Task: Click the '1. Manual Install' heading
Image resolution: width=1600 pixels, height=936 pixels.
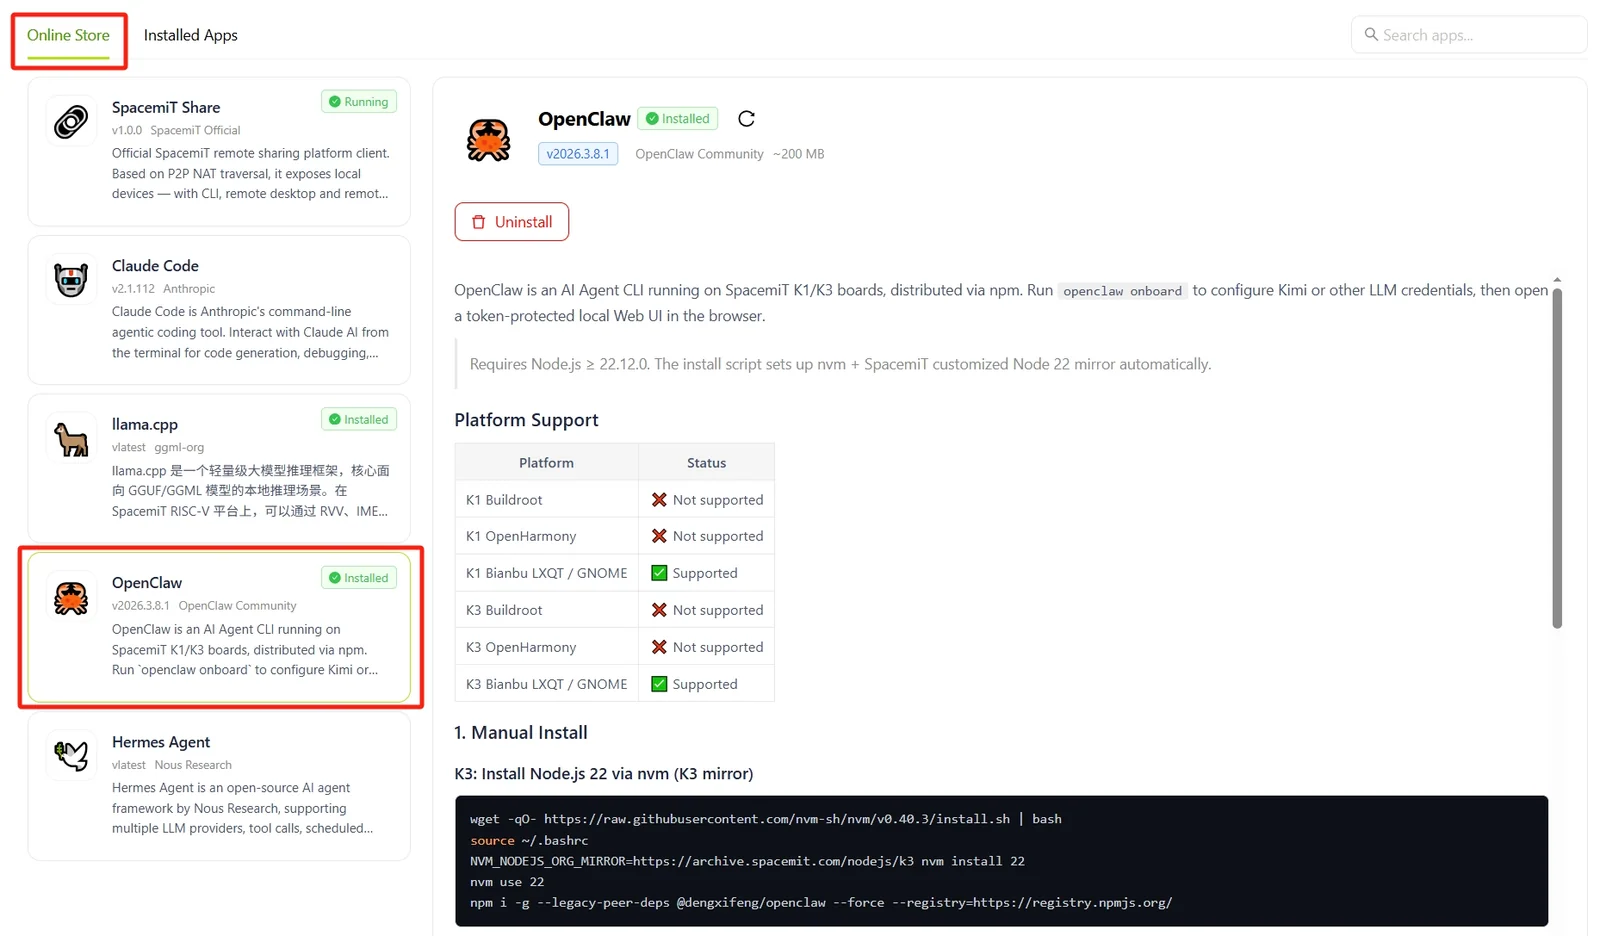Action: (521, 733)
